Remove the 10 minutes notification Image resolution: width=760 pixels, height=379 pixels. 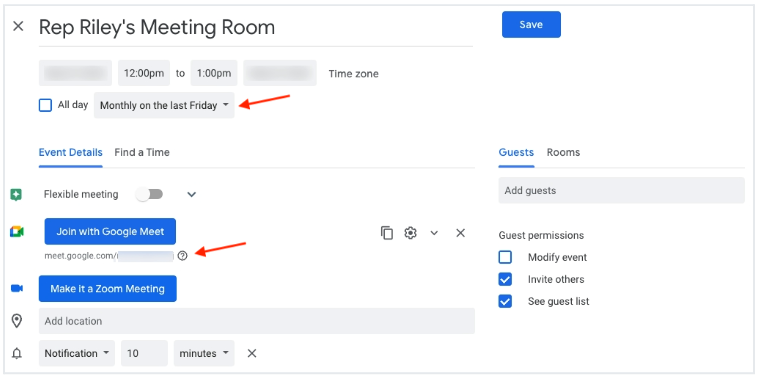coord(252,353)
